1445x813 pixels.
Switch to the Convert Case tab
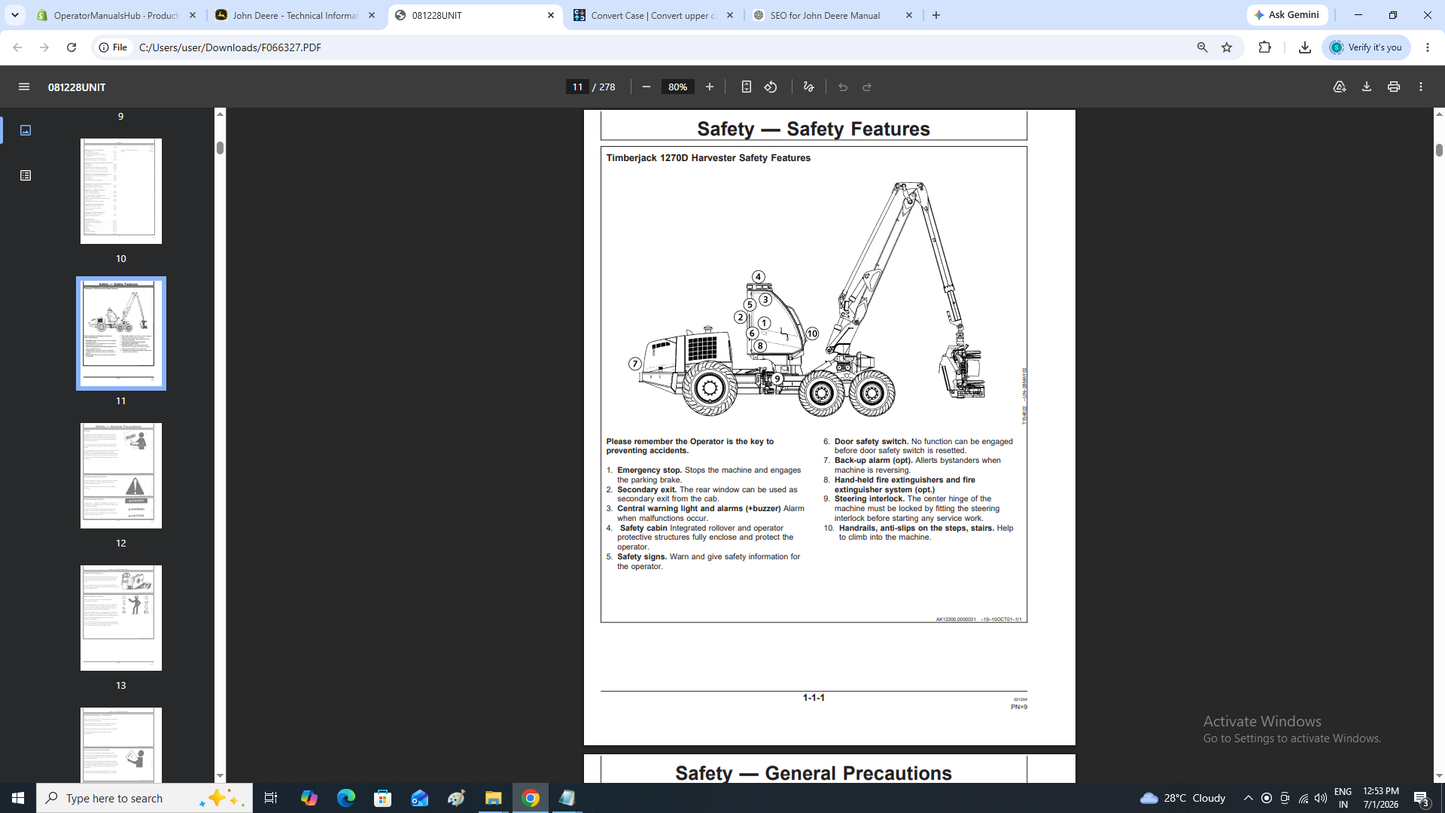[x=653, y=15]
